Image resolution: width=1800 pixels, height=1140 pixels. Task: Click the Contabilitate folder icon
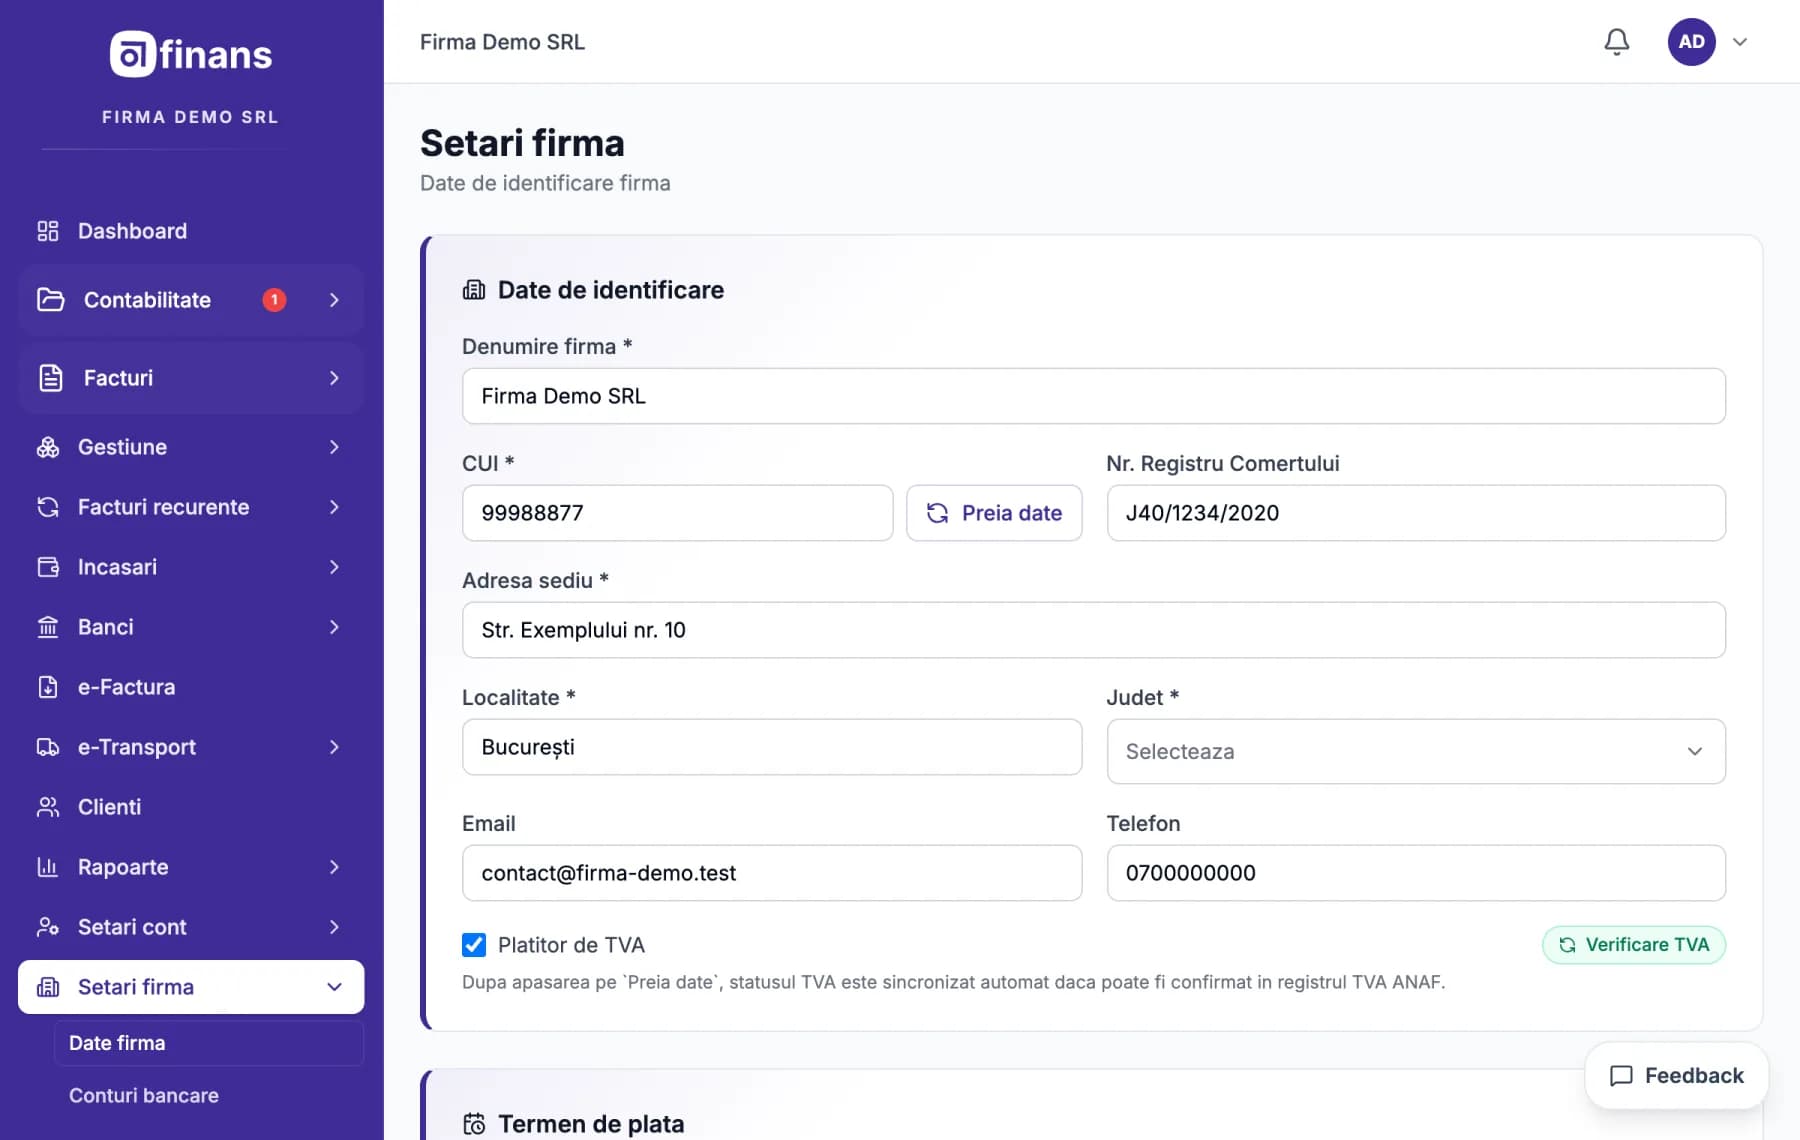click(x=50, y=300)
